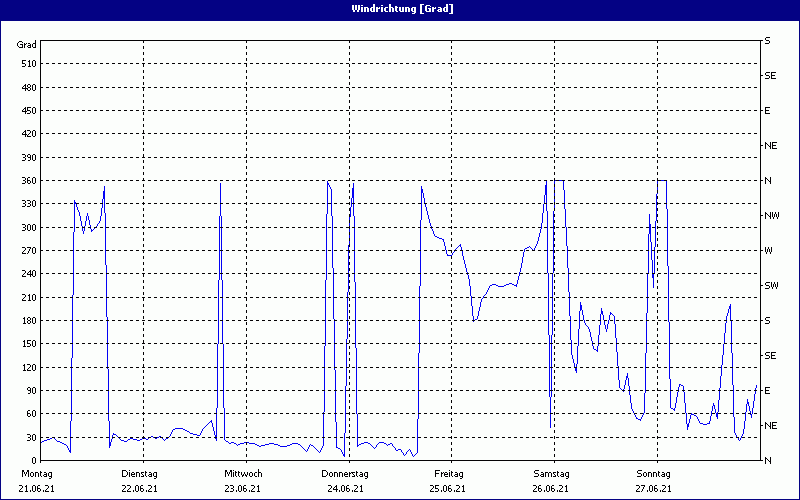Click the 510 value on the left axis
800x500 pixels.
(x=28, y=64)
